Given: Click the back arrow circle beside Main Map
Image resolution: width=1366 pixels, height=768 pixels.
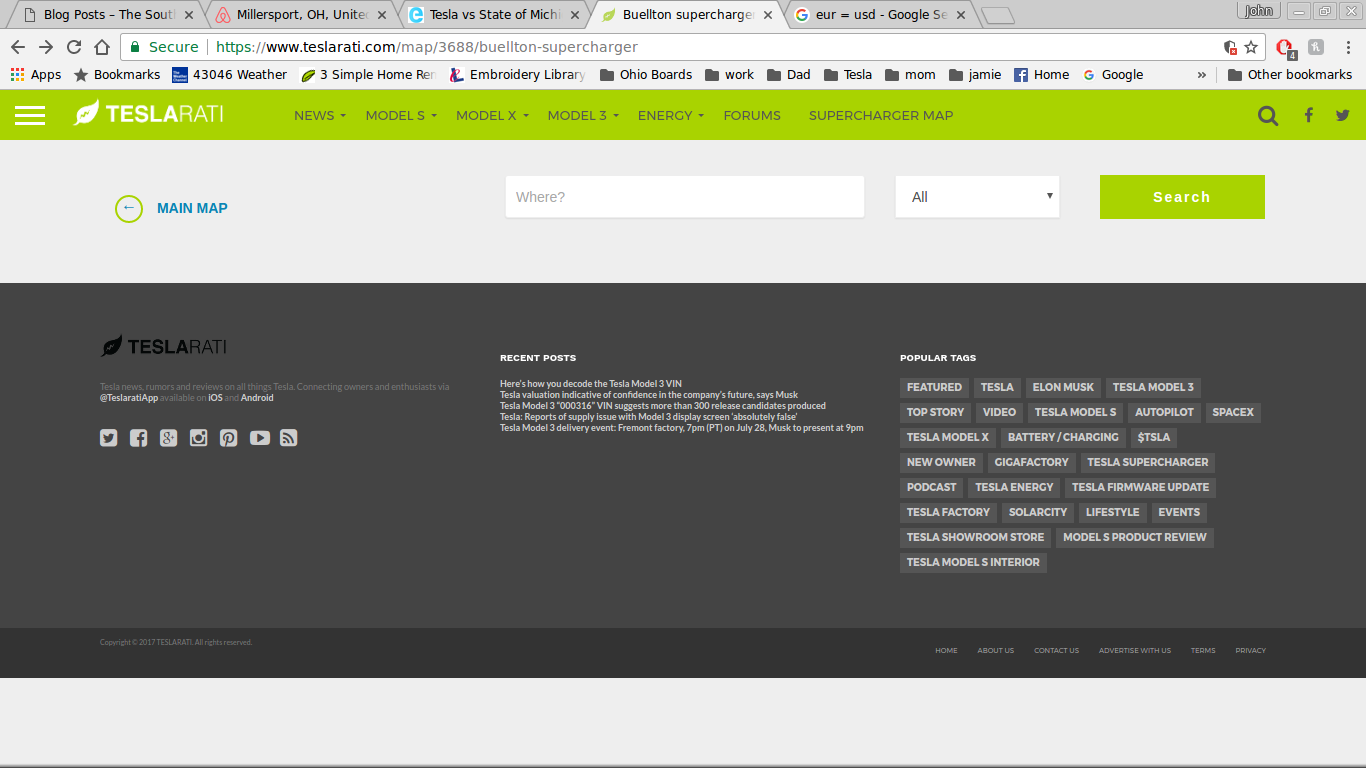Looking at the screenshot, I should [129, 208].
